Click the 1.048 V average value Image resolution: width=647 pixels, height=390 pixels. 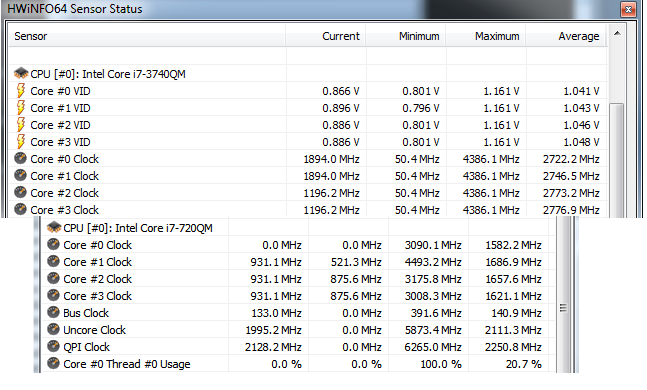click(x=581, y=142)
